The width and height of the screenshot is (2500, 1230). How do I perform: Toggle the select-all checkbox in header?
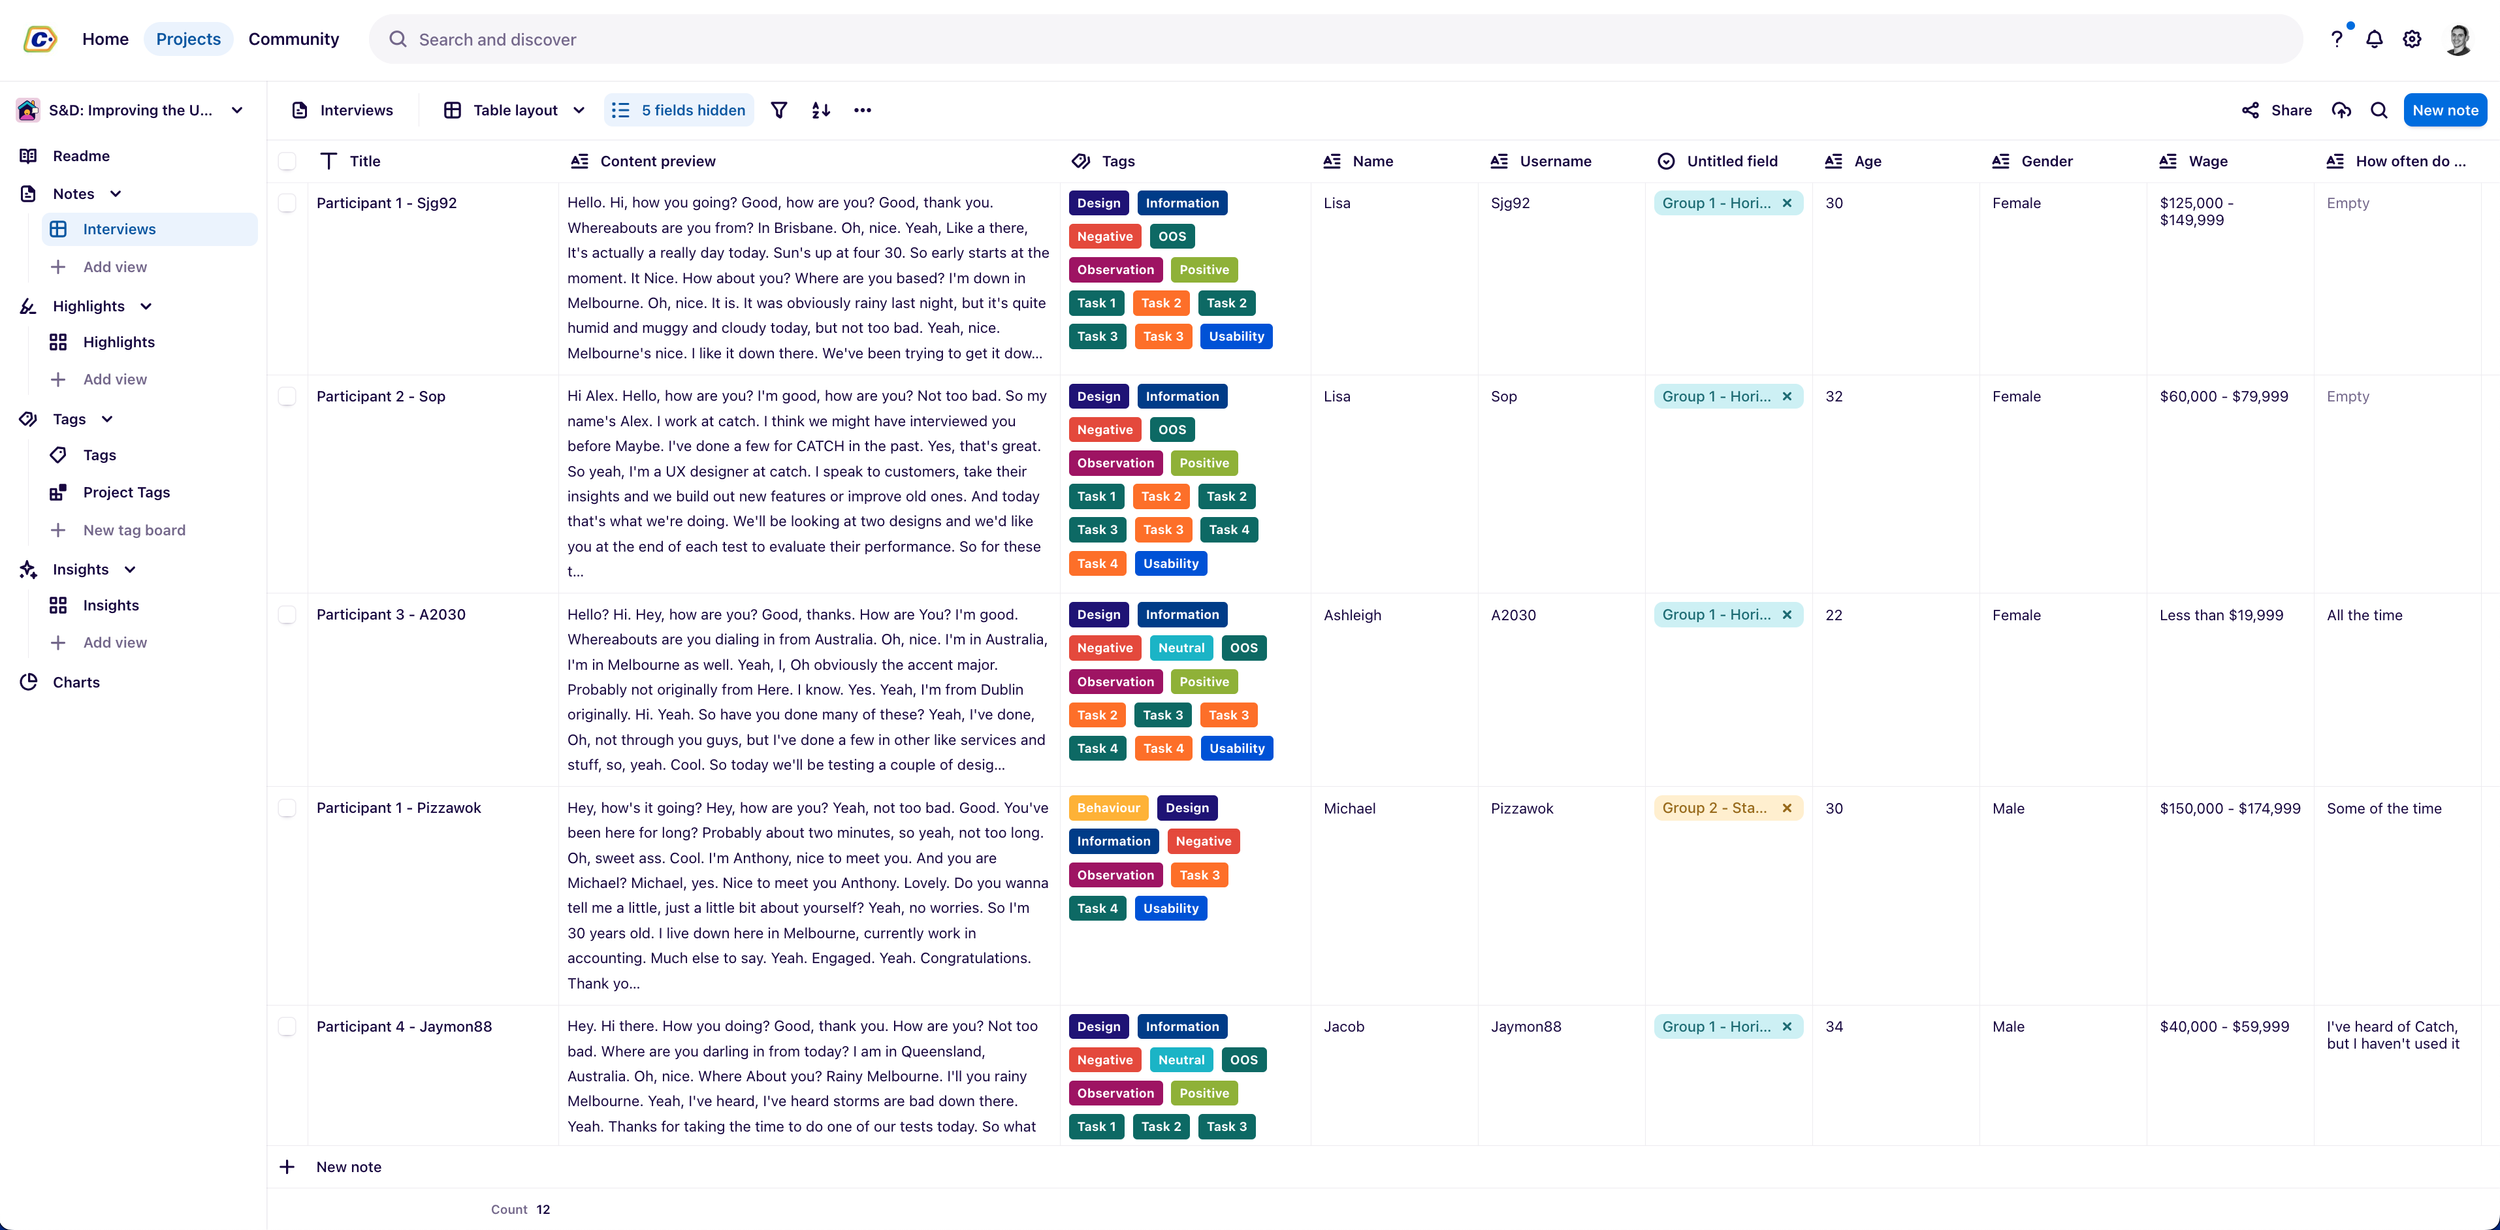(x=287, y=161)
